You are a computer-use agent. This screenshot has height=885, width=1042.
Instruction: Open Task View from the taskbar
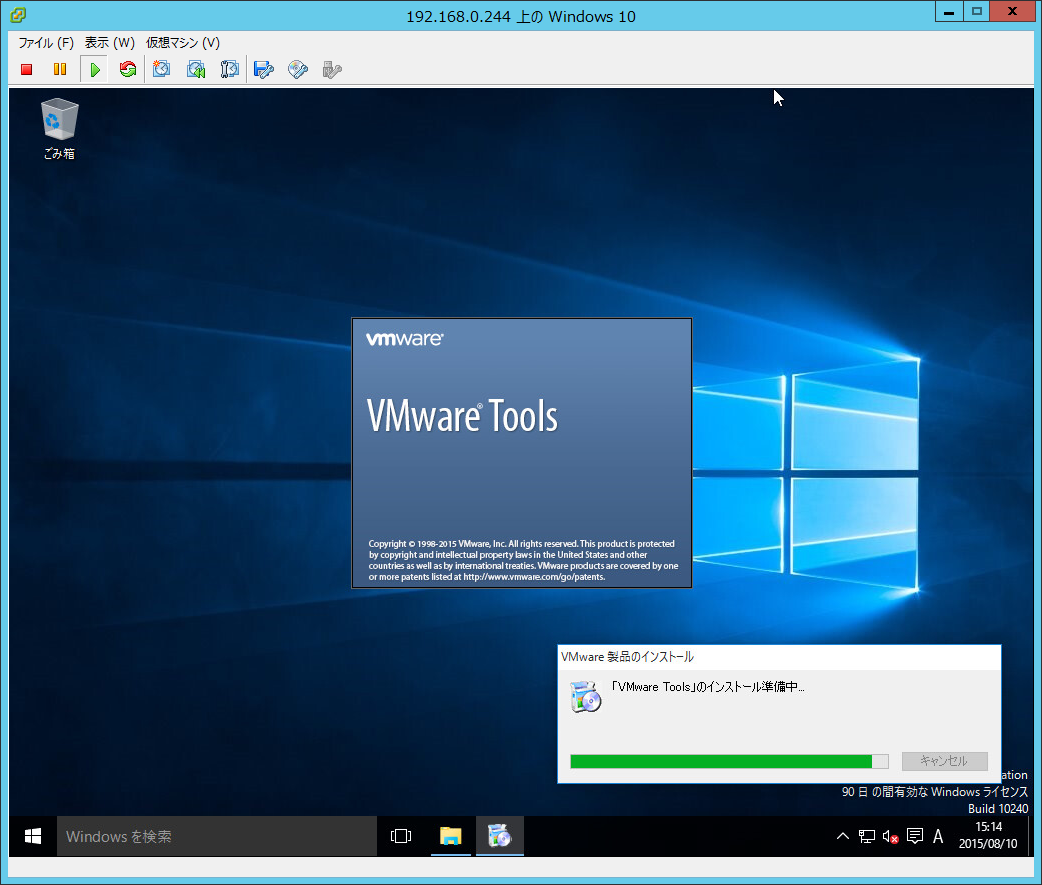pyautogui.click(x=401, y=836)
